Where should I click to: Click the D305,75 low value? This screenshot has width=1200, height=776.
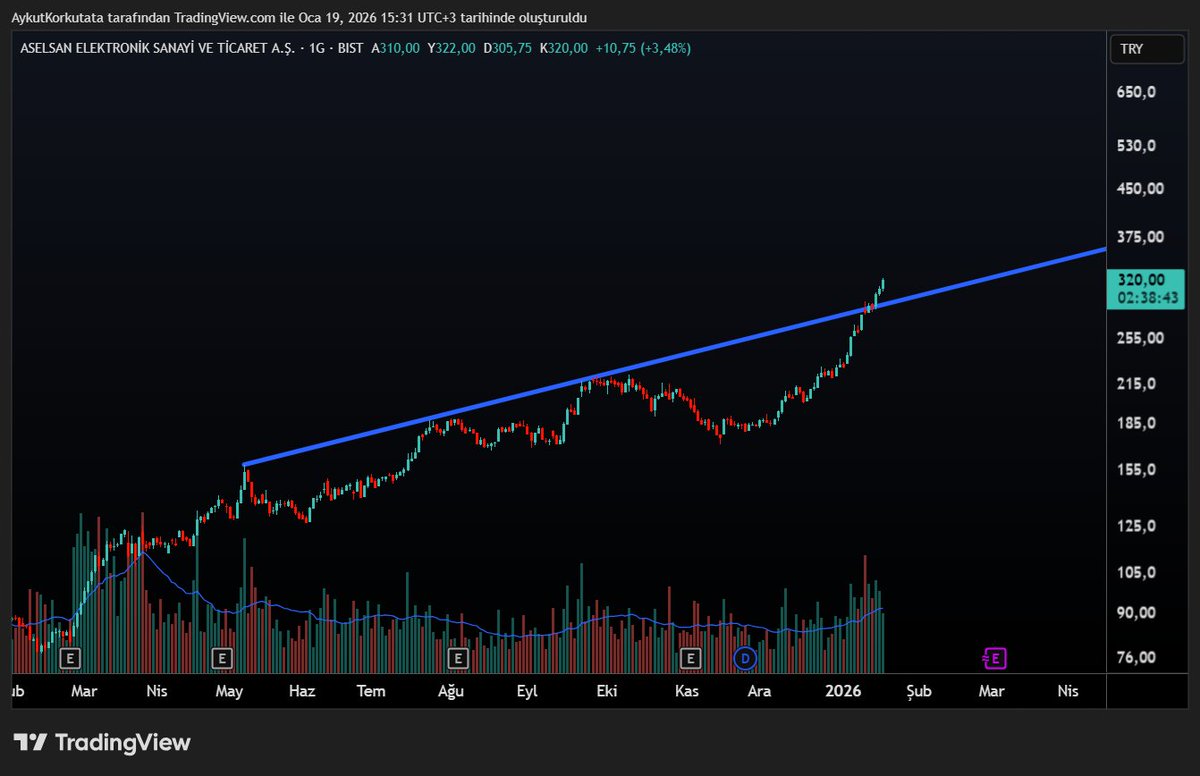[x=507, y=47]
